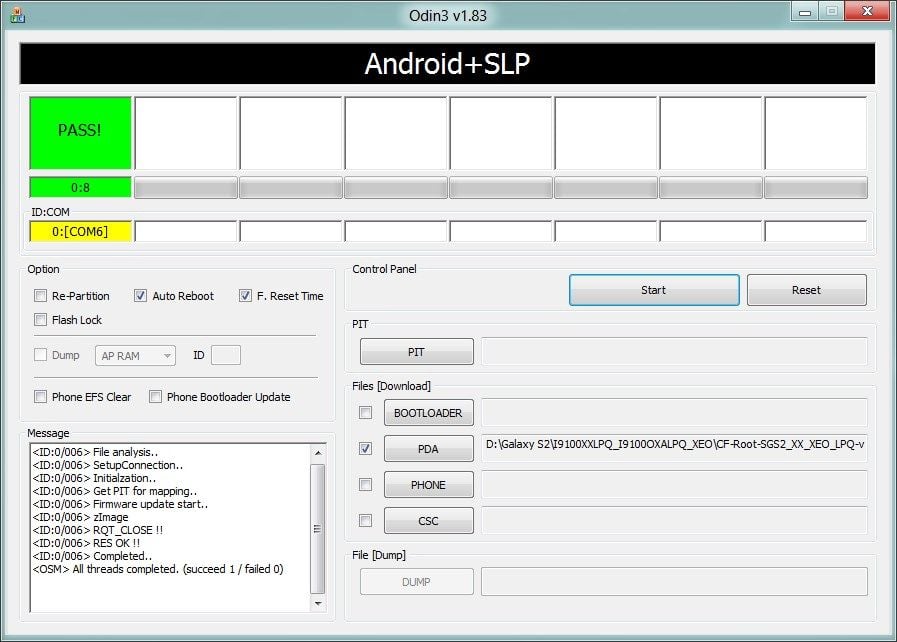
Task: Disable the Auto Reboot option
Action: (x=141, y=295)
